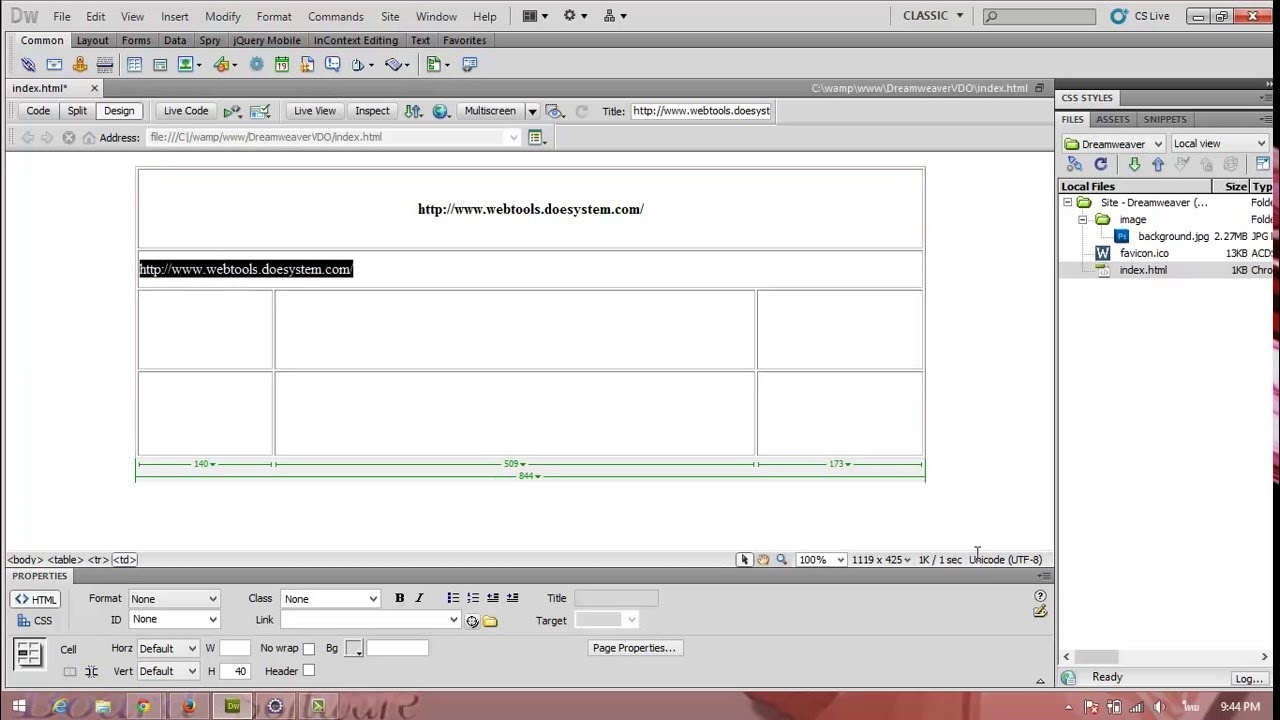Switch to Code view
Image resolution: width=1280 pixels, height=720 pixels.
coord(38,111)
